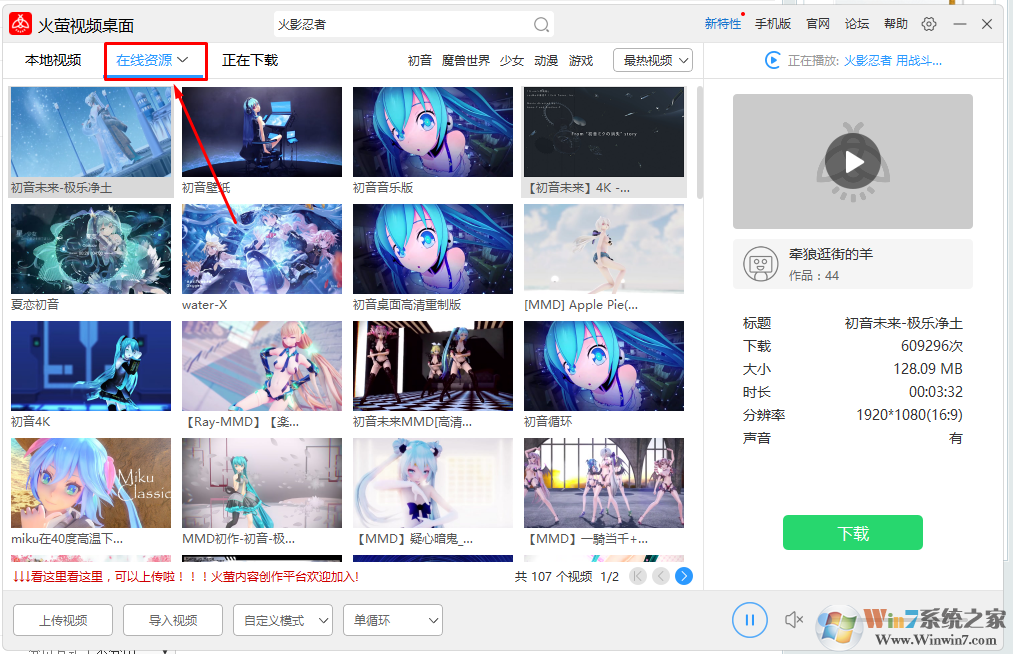Close the Huoying window
Image resolution: width=1013 pixels, height=654 pixels.
[x=987, y=24]
